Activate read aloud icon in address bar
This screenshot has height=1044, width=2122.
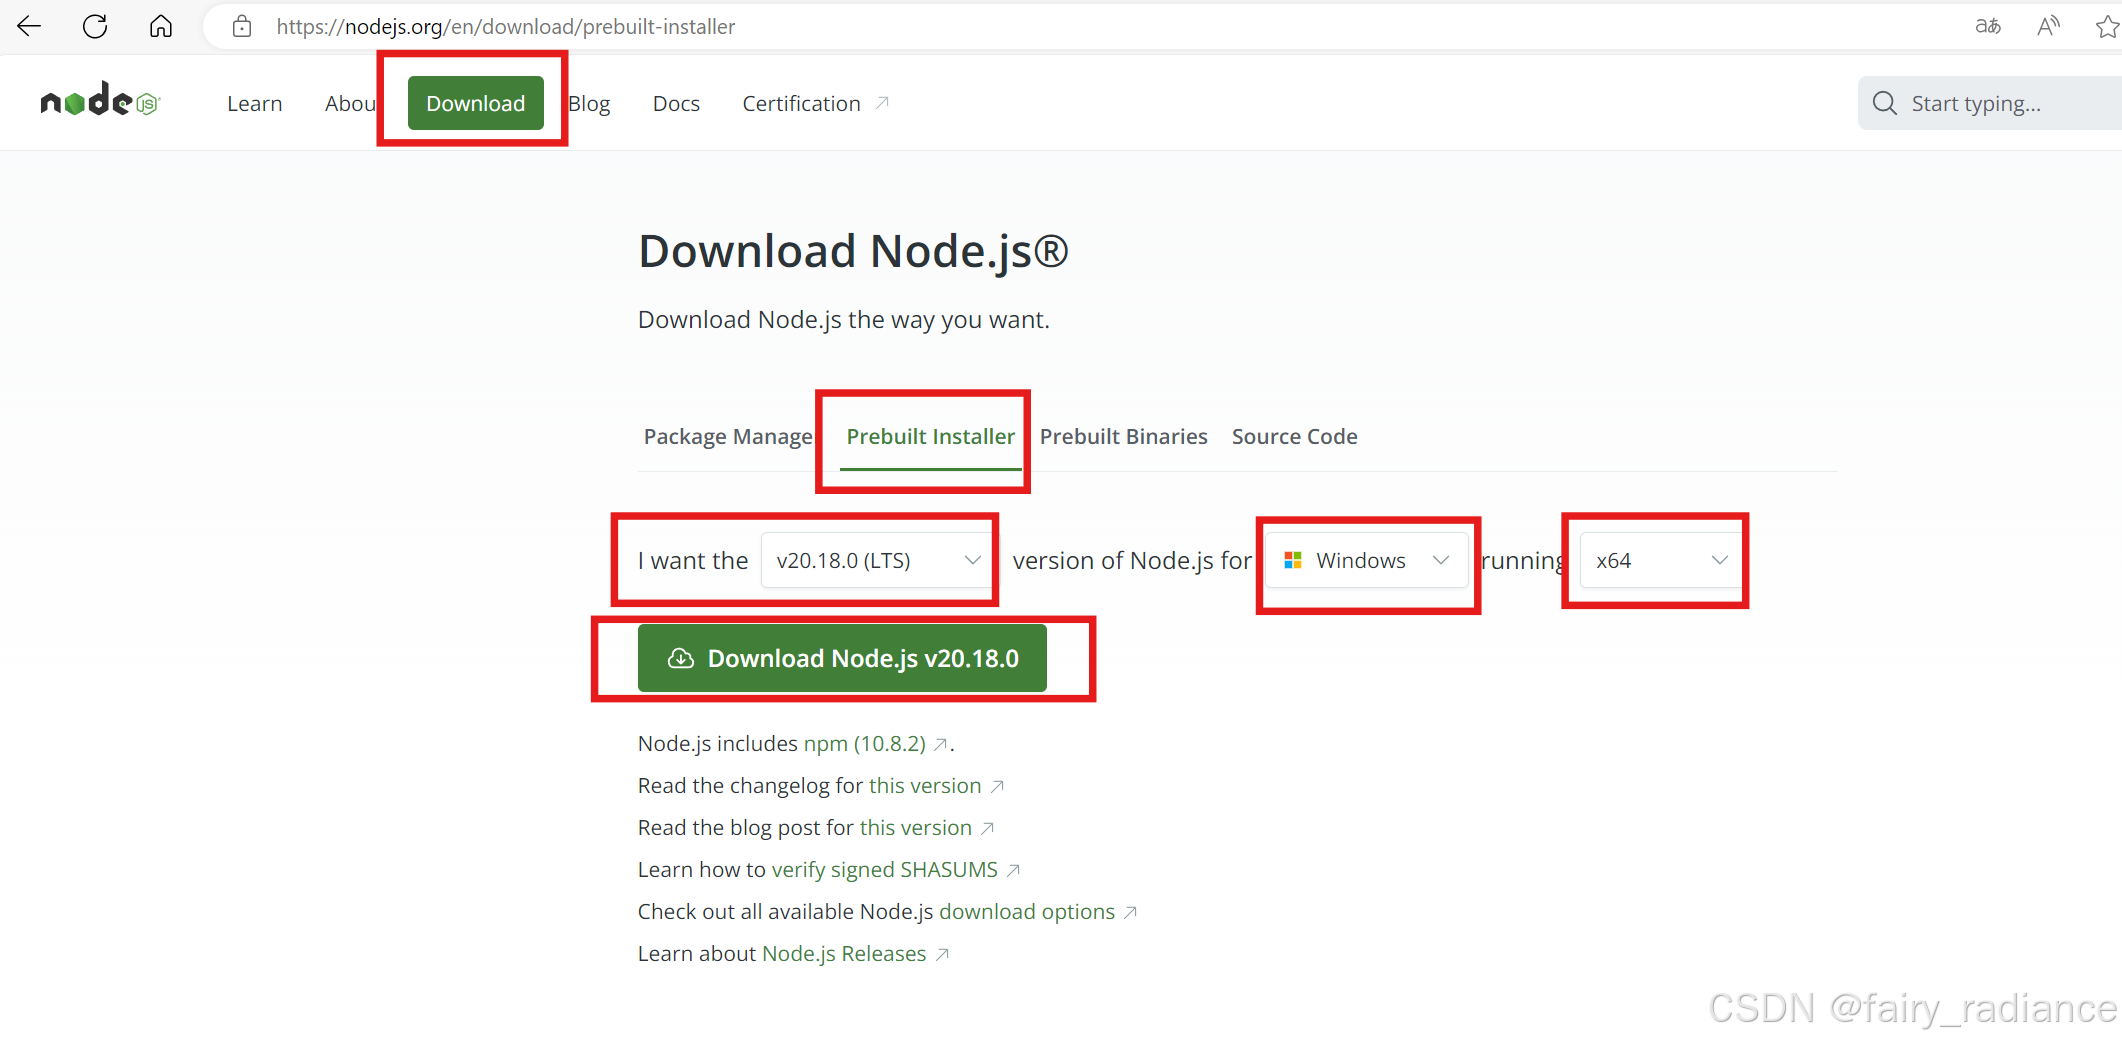coord(2048,27)
